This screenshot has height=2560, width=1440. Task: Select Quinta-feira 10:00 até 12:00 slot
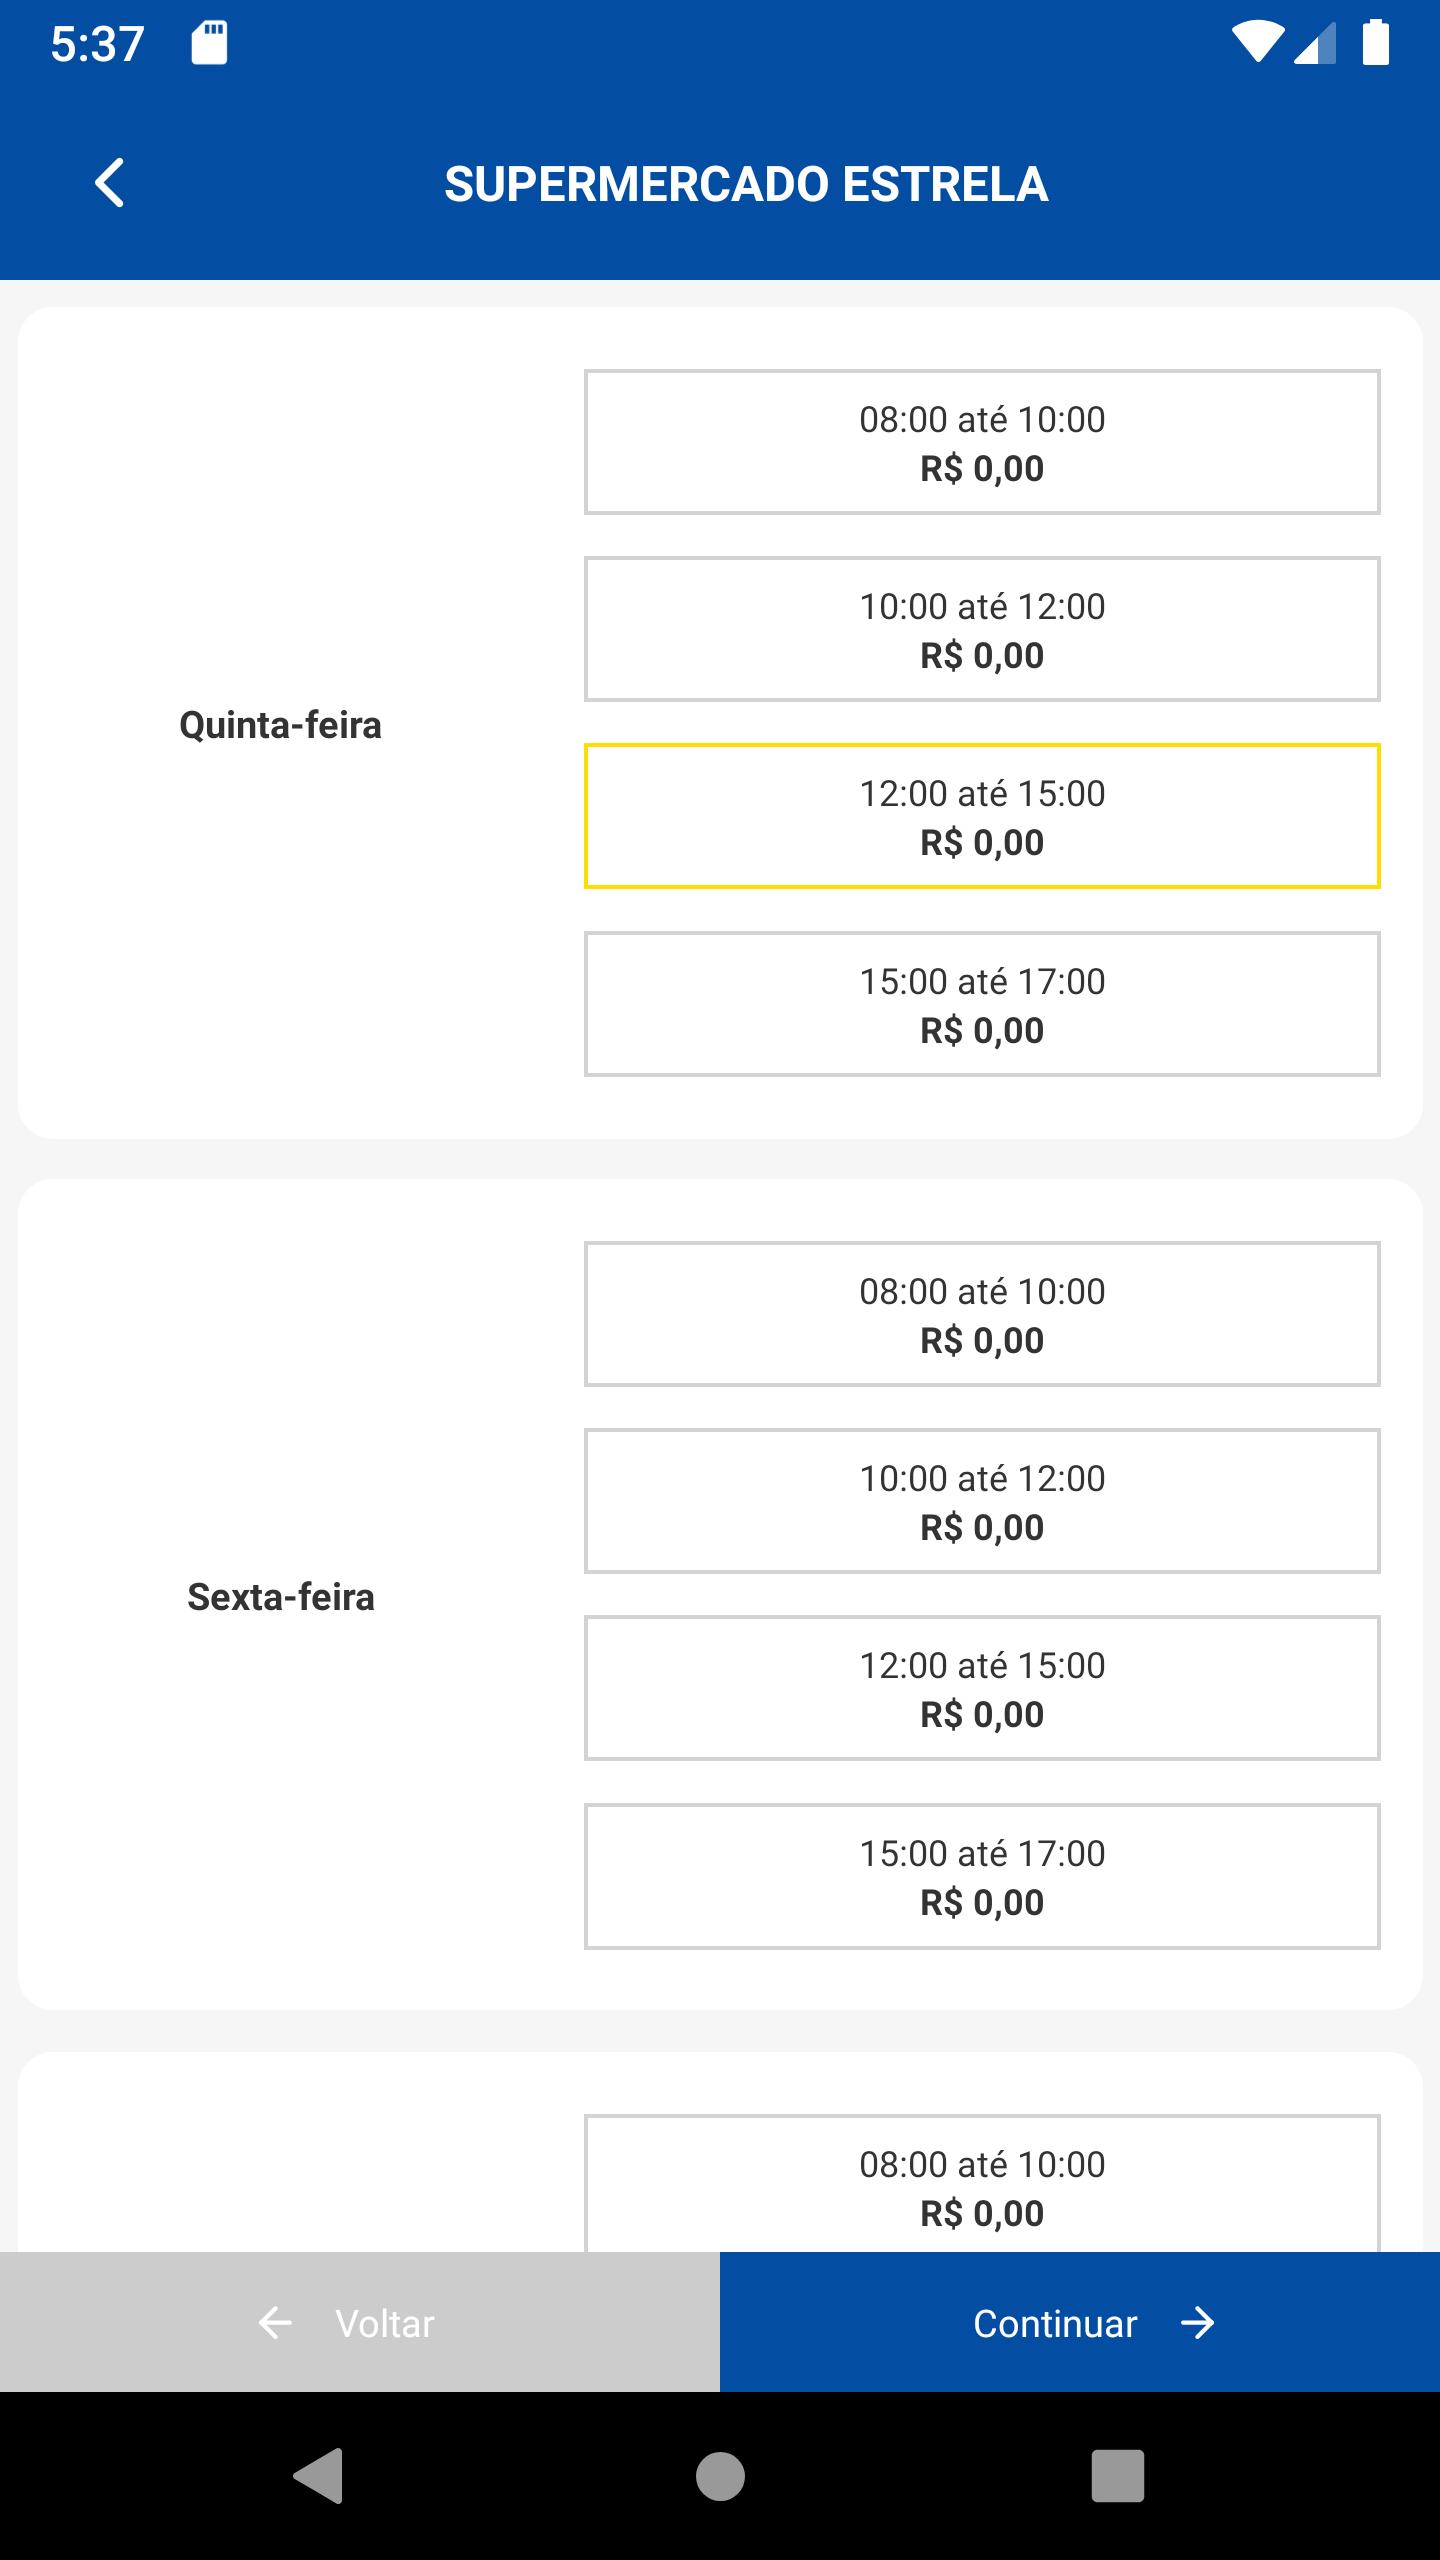coord(982,629)
